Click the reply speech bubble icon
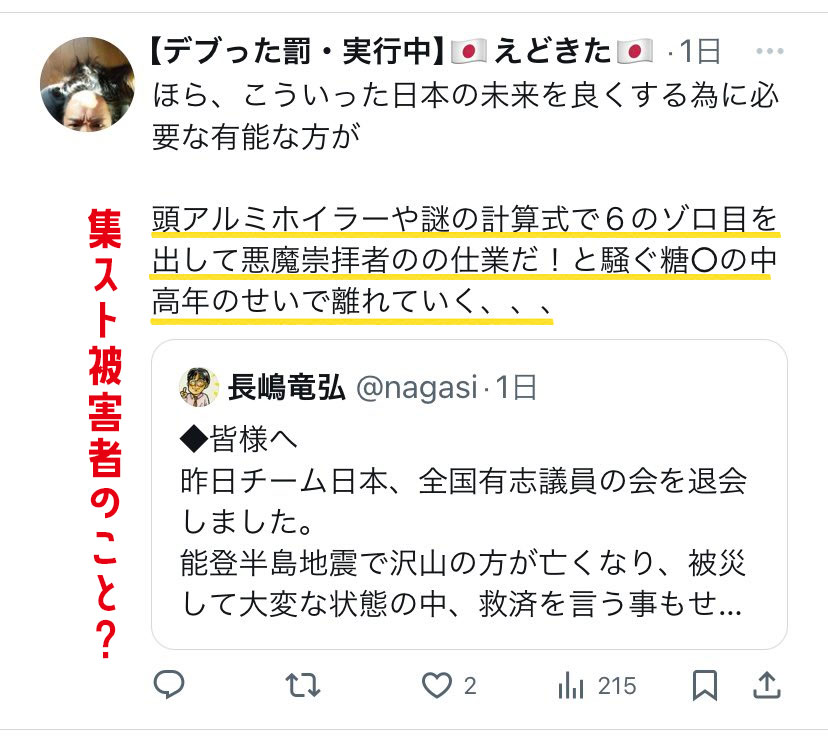 [169, 685]
